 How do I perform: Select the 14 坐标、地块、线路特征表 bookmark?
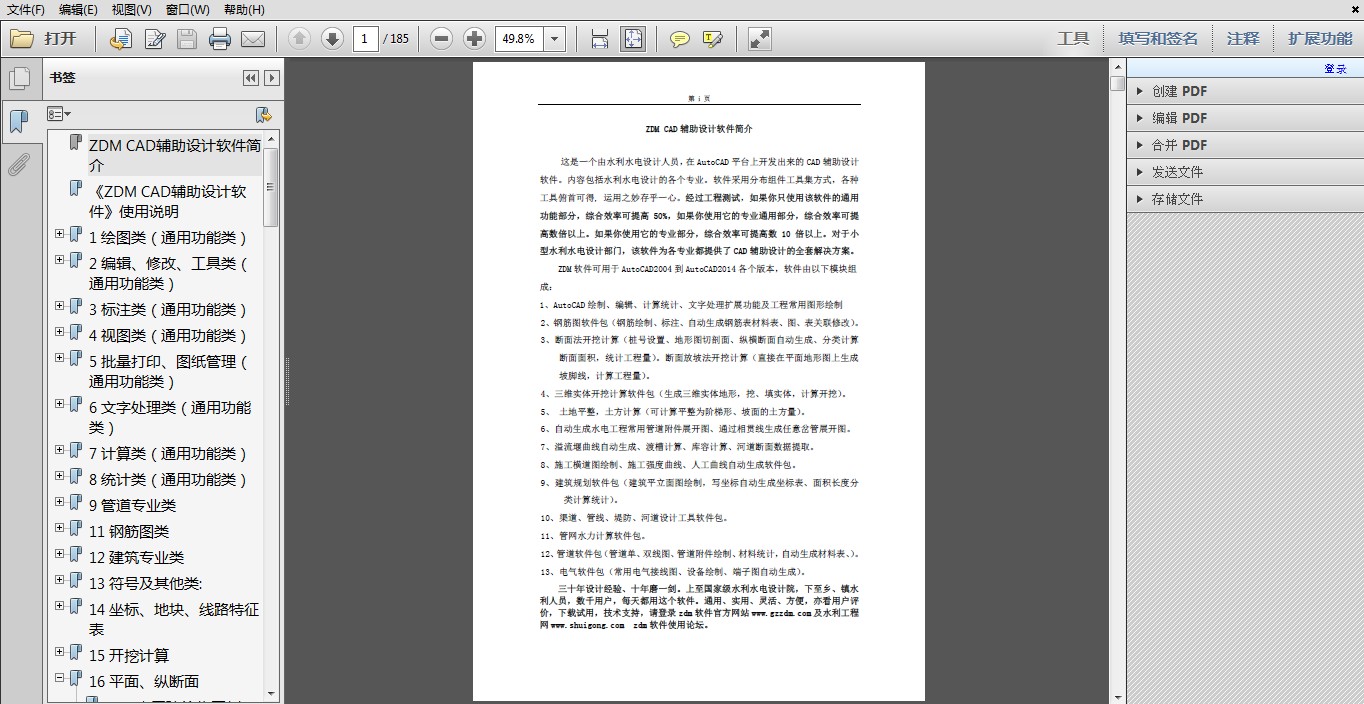pos(173,619)
